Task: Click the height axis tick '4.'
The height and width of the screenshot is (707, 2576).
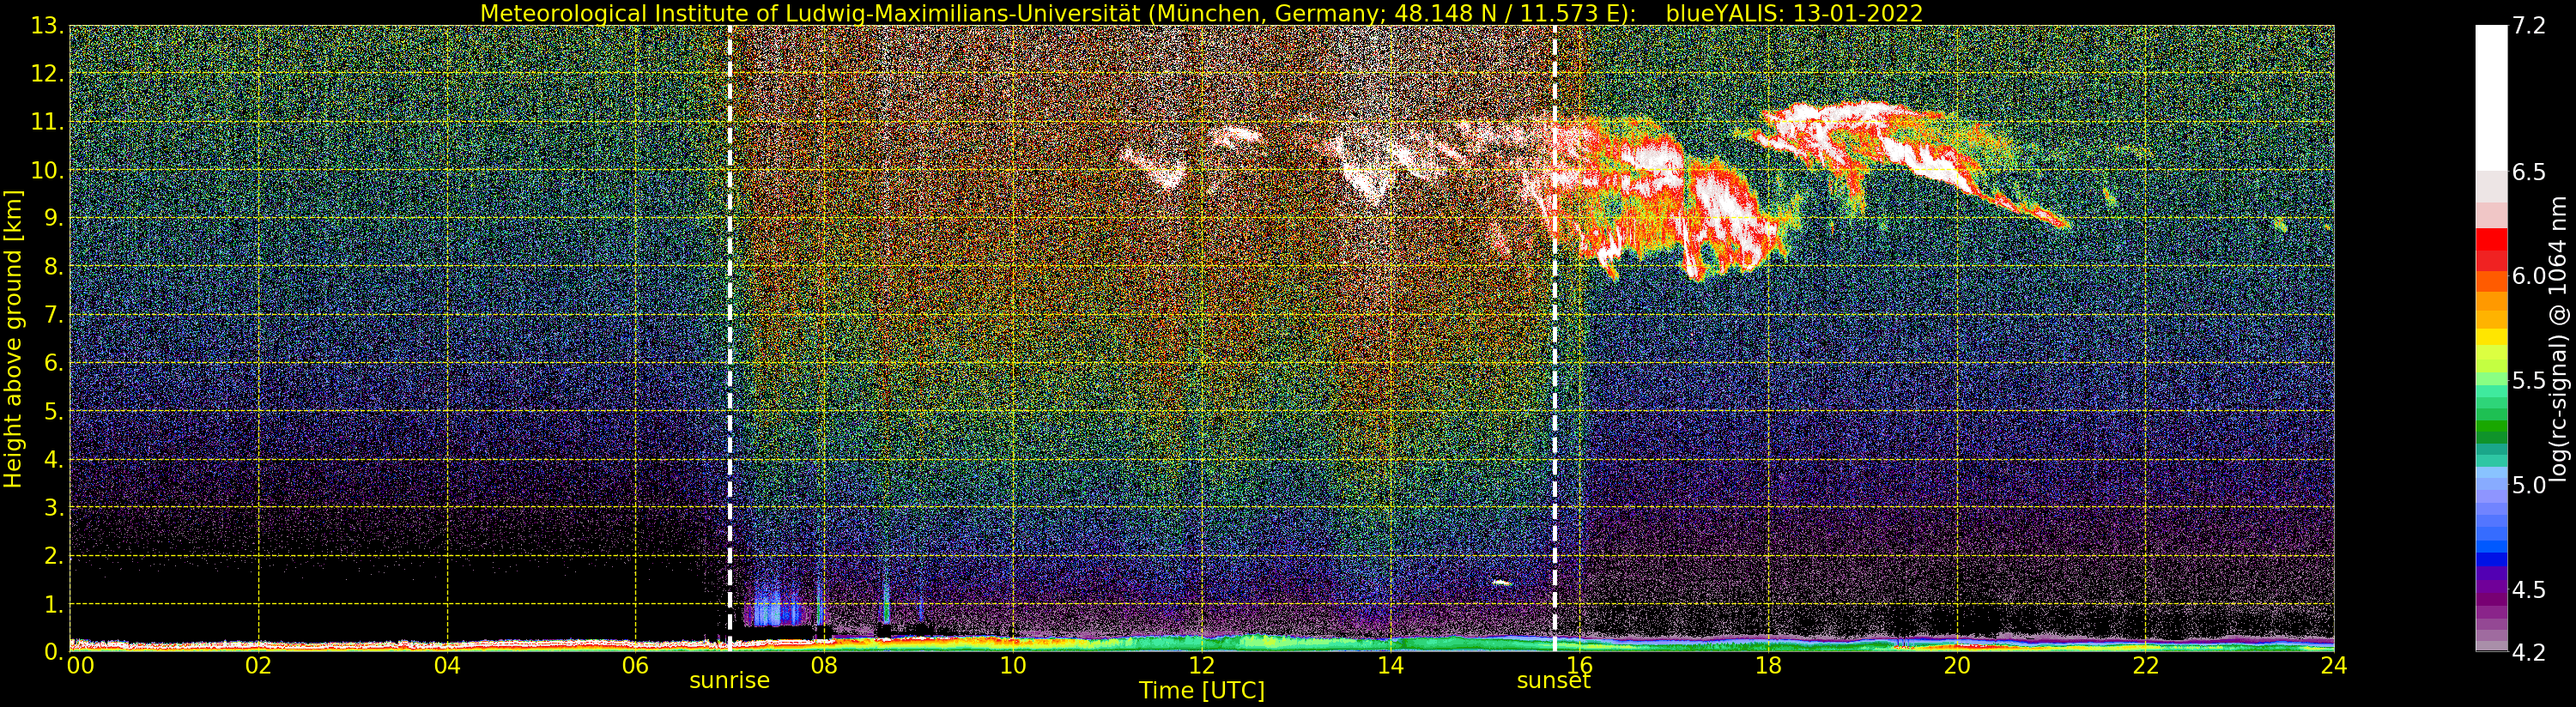Action: tap(54, 459)
